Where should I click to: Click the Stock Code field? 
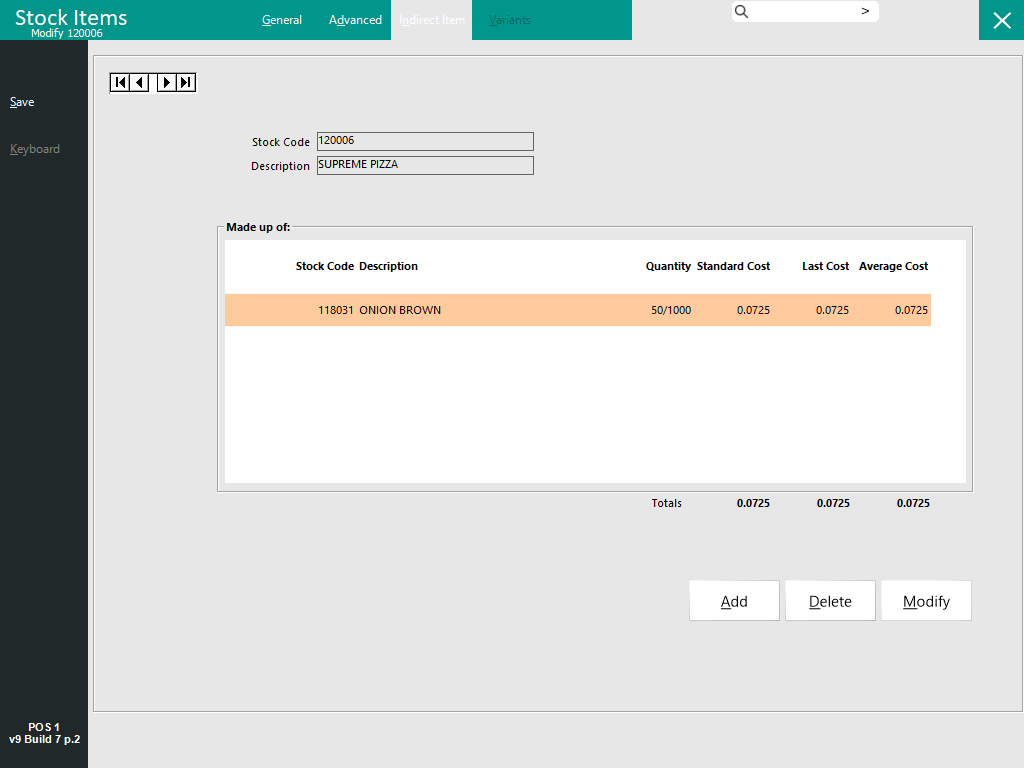coord(425,141)
